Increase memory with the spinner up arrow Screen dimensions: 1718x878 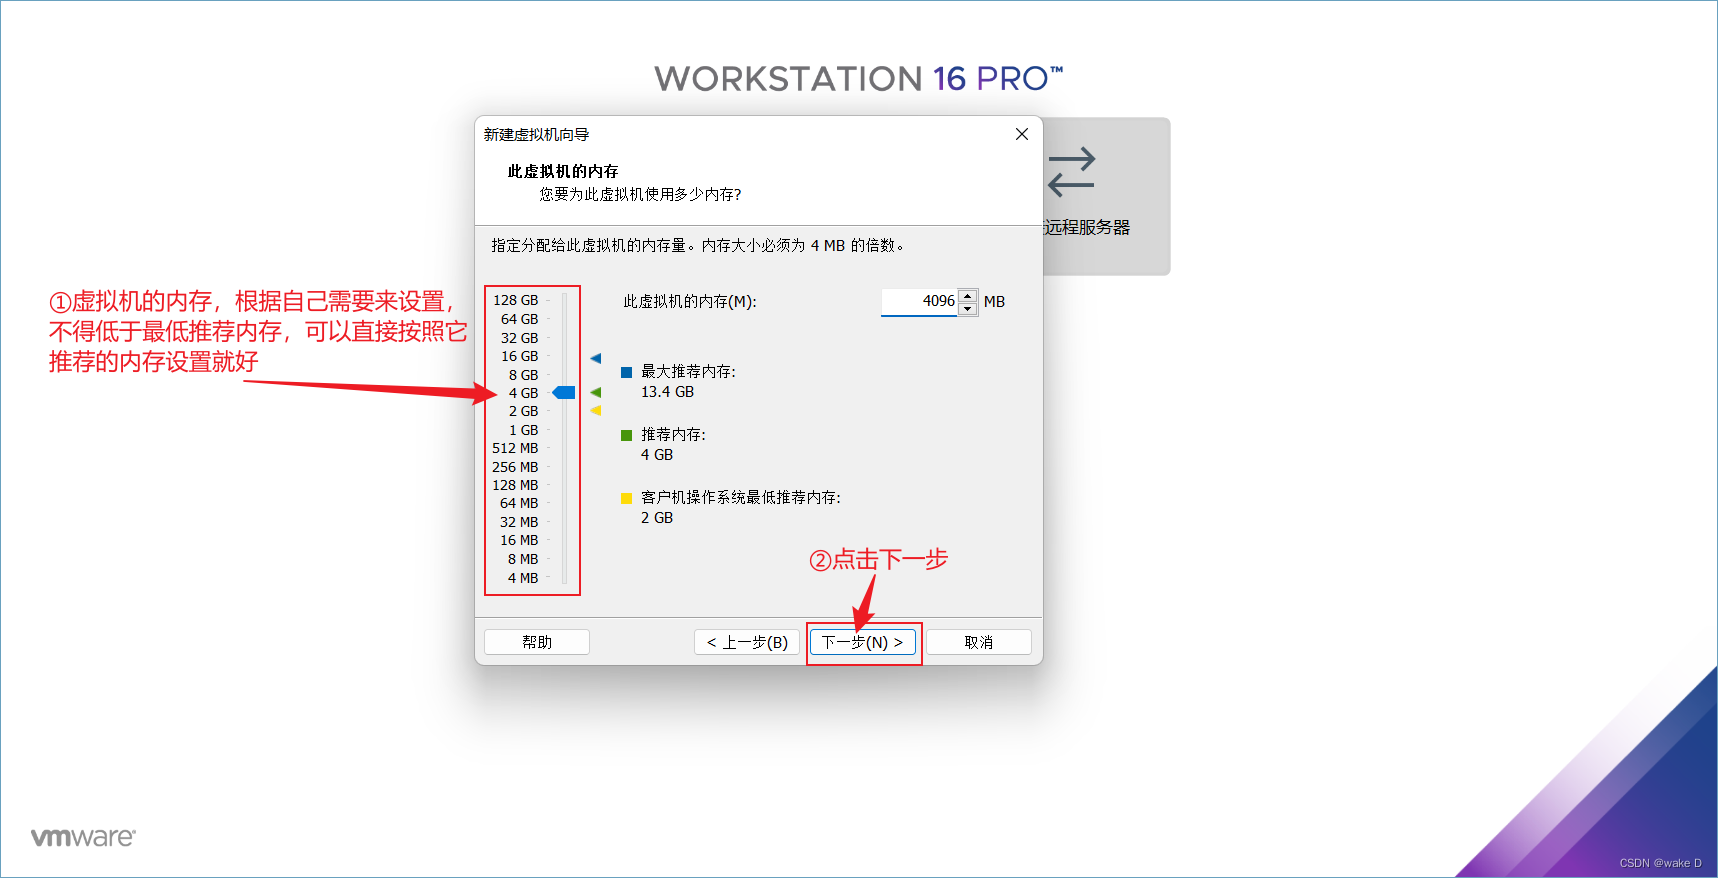click(968, 295)
